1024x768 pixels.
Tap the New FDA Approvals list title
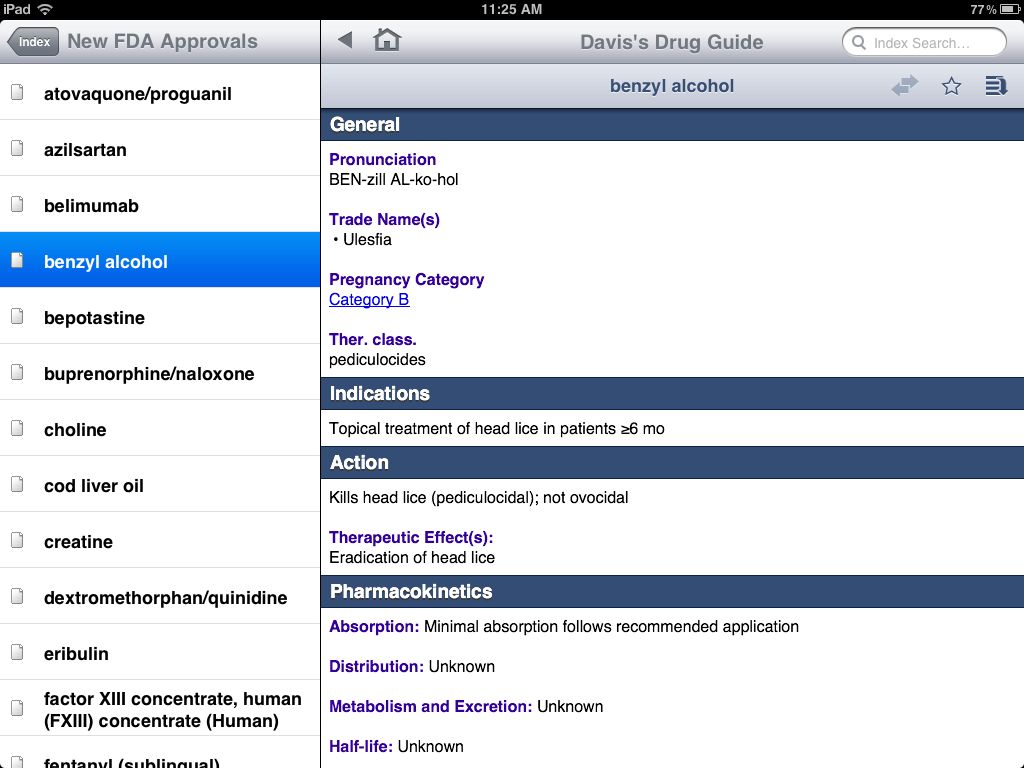pyautogui.click(x=163, y=41)
